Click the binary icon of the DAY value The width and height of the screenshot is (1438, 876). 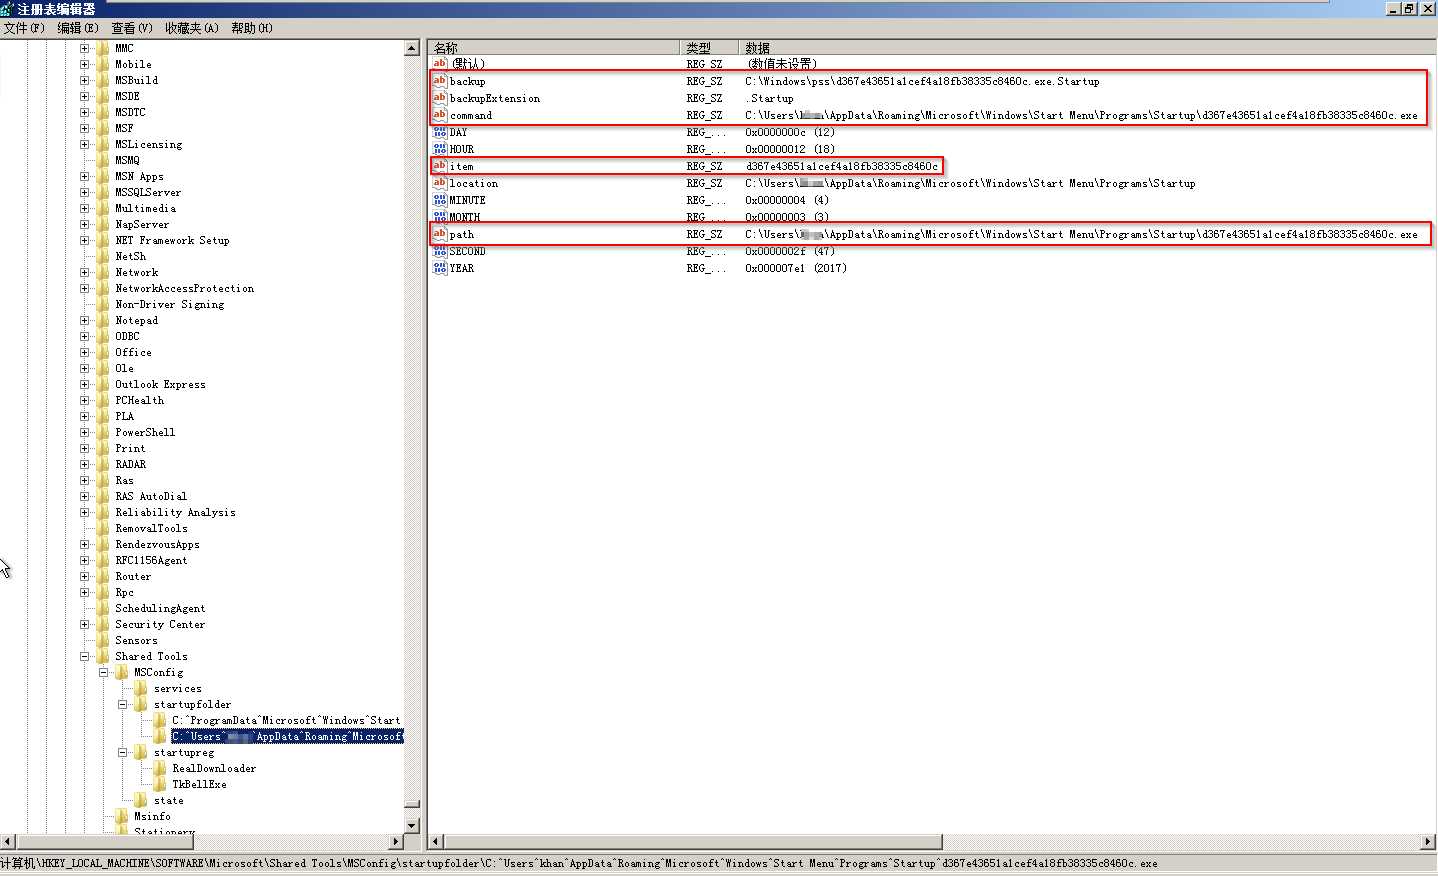[439, 132]
